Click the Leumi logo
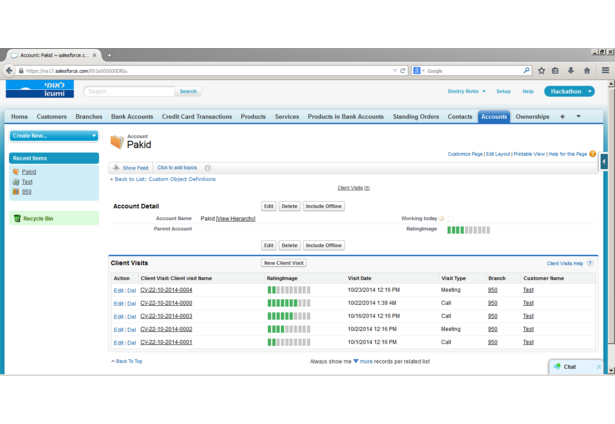This screenshot has width=615, height=424. [40, 89]
